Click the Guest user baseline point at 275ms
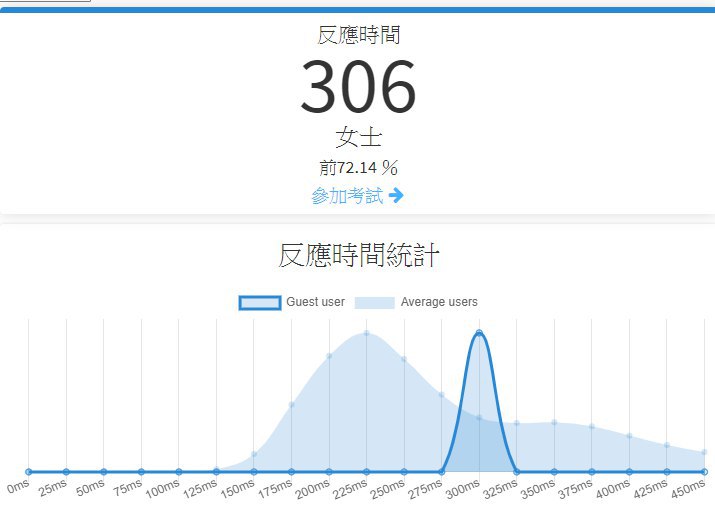The width and height of the screenshot is (715, 513). [x=442, y=471]
